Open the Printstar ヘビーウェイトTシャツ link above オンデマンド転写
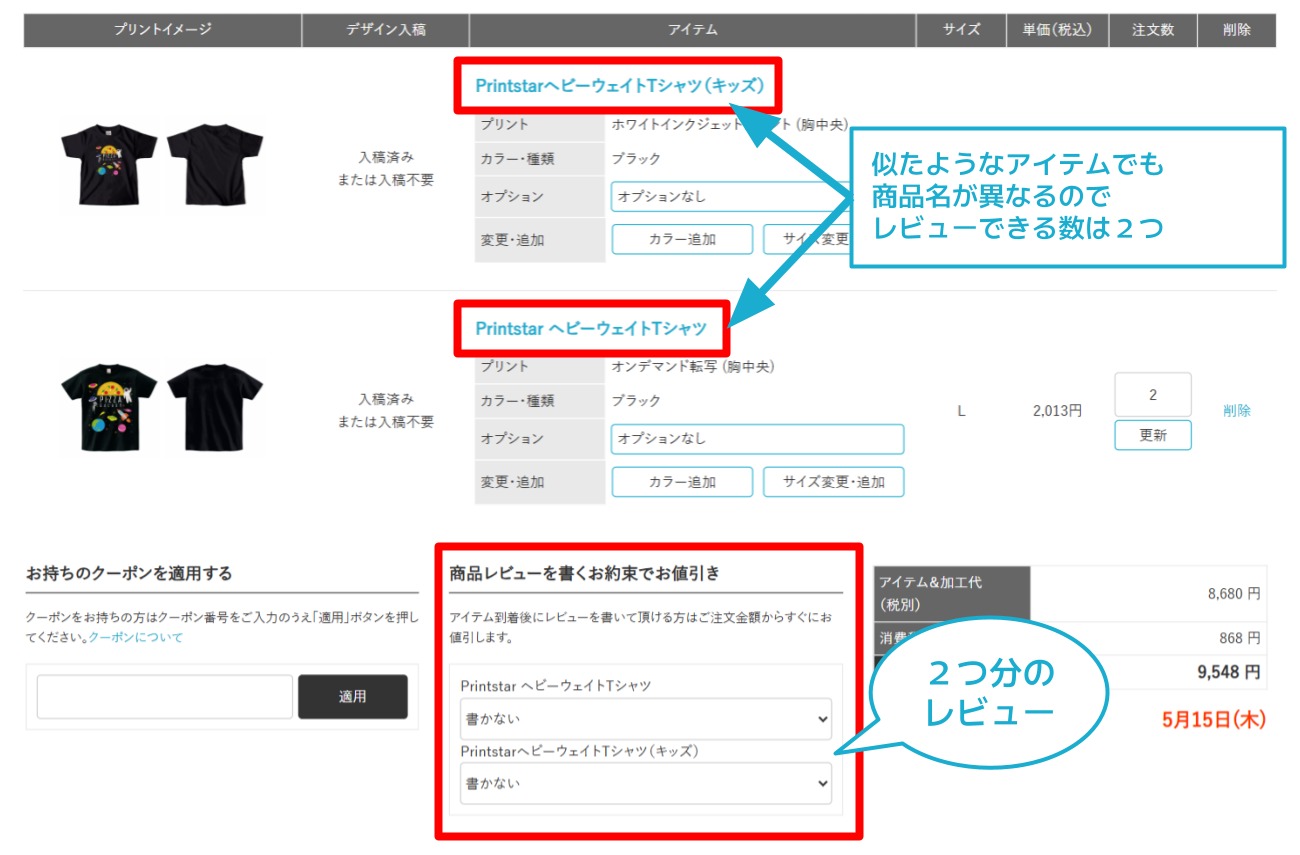 point(591,328)
